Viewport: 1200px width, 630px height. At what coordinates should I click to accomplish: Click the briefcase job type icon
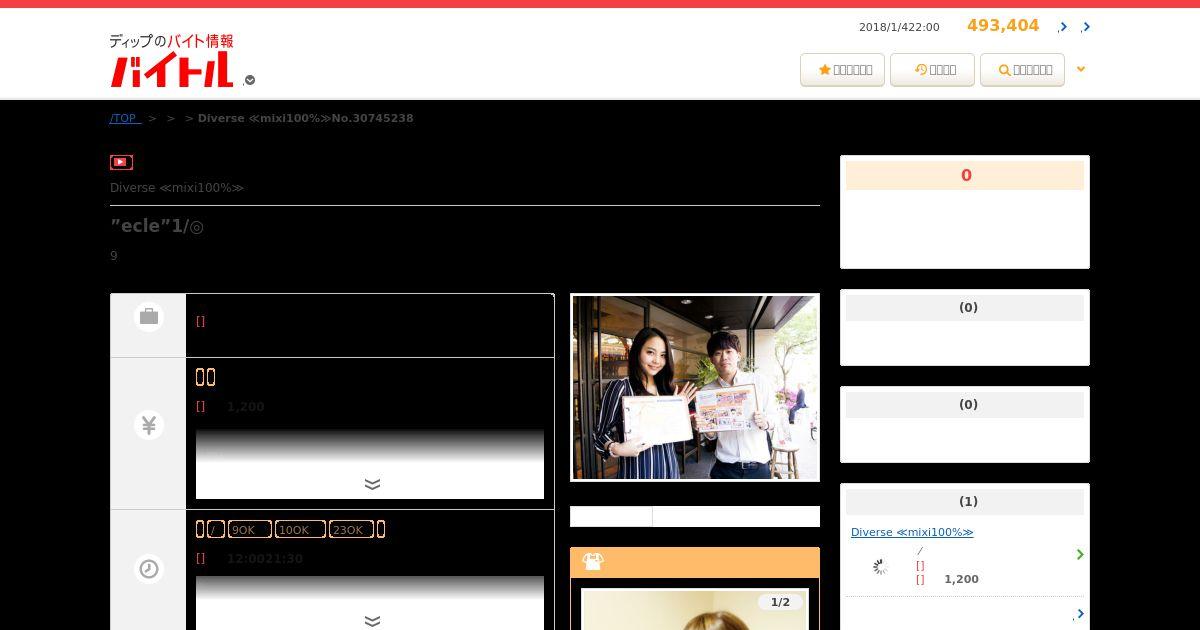149,317
